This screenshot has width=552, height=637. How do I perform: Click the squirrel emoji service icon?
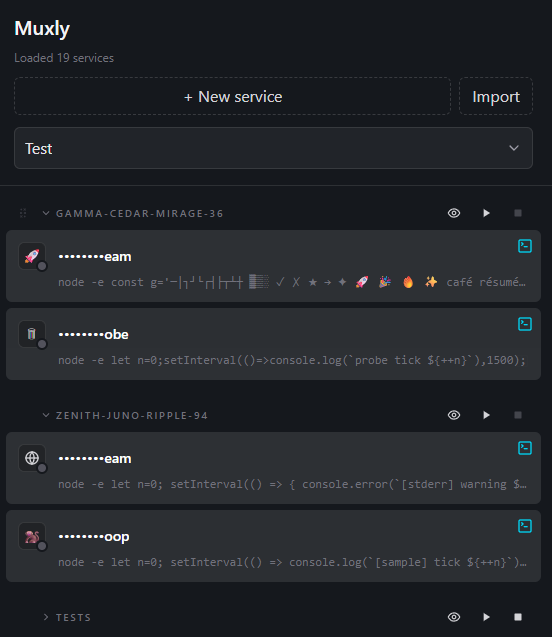[32, 536]
